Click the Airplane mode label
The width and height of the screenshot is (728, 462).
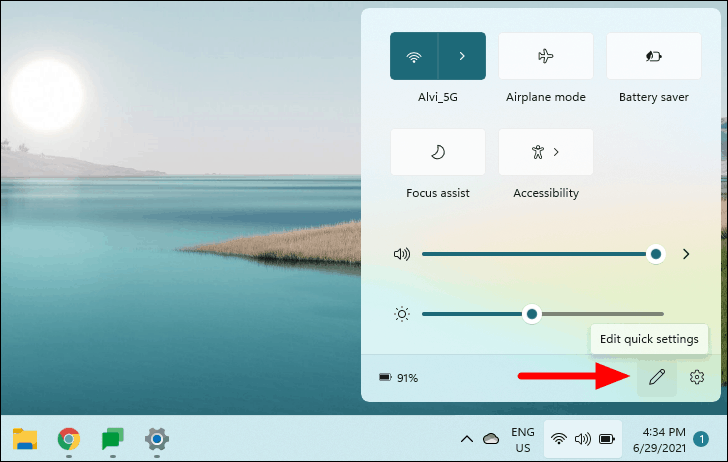pos(546,97)
